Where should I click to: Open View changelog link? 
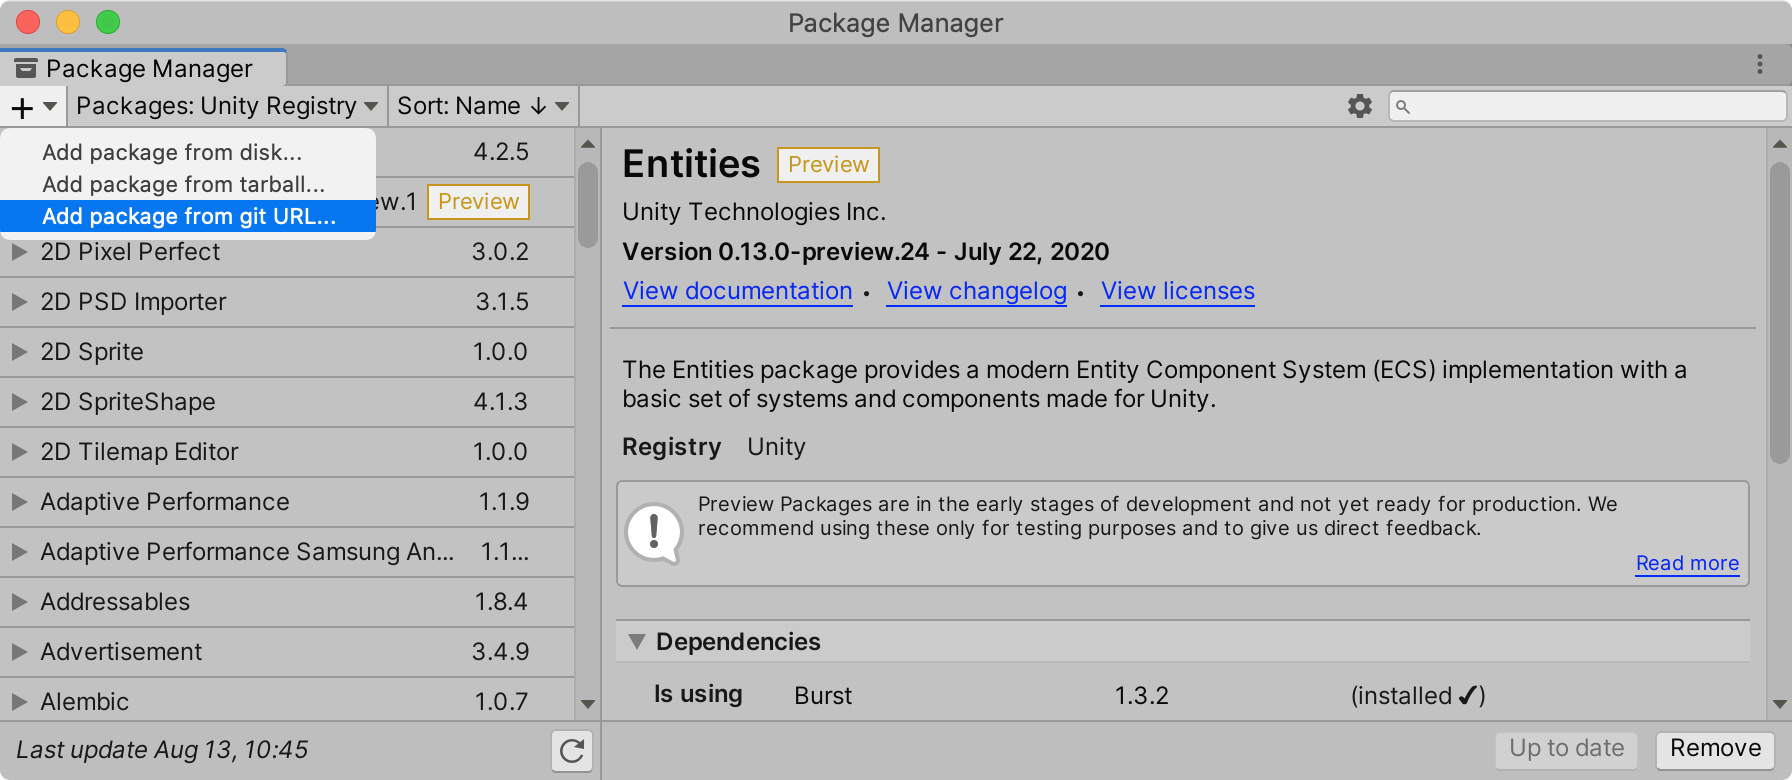(977, 291)
